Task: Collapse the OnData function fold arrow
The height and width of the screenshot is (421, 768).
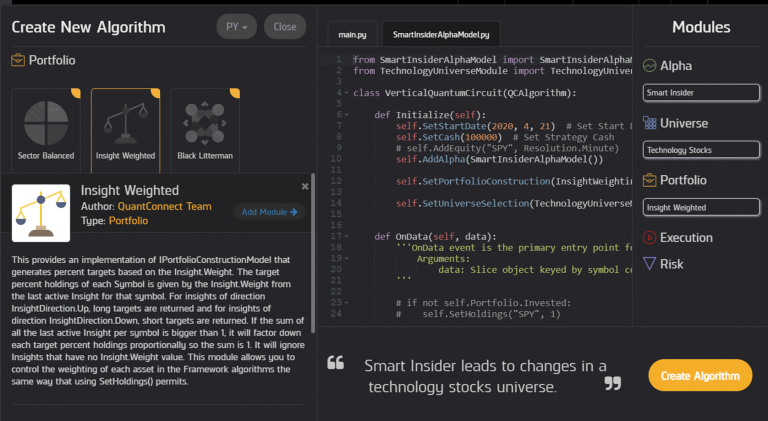Action: pyautogui.click(x=346, y=236)
